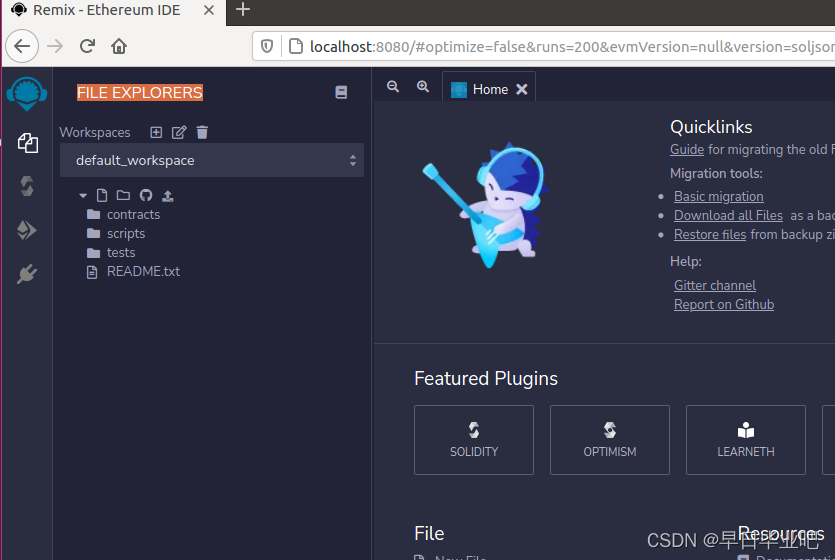Create a new folder in explorer

[123, 195]
